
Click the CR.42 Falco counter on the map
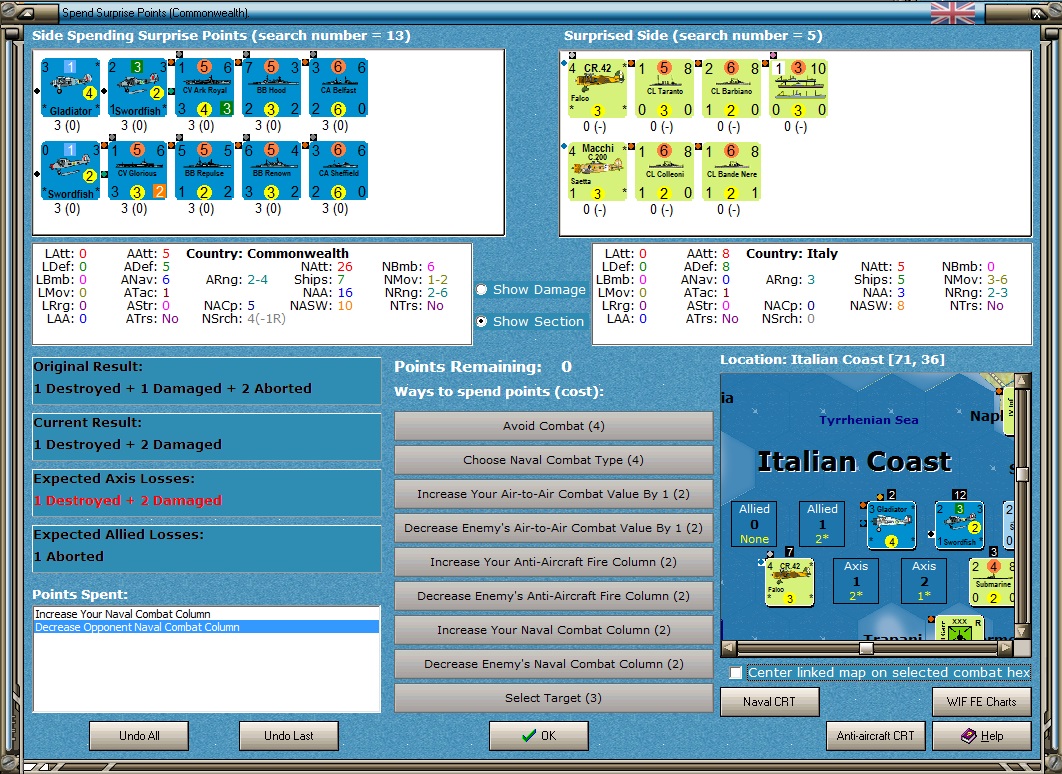tap(789, 582)
